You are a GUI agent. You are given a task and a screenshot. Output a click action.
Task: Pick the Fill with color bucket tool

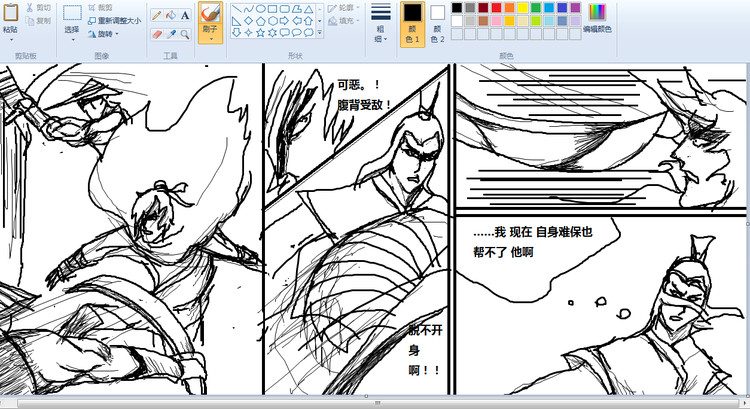click(x=171, y=16)
